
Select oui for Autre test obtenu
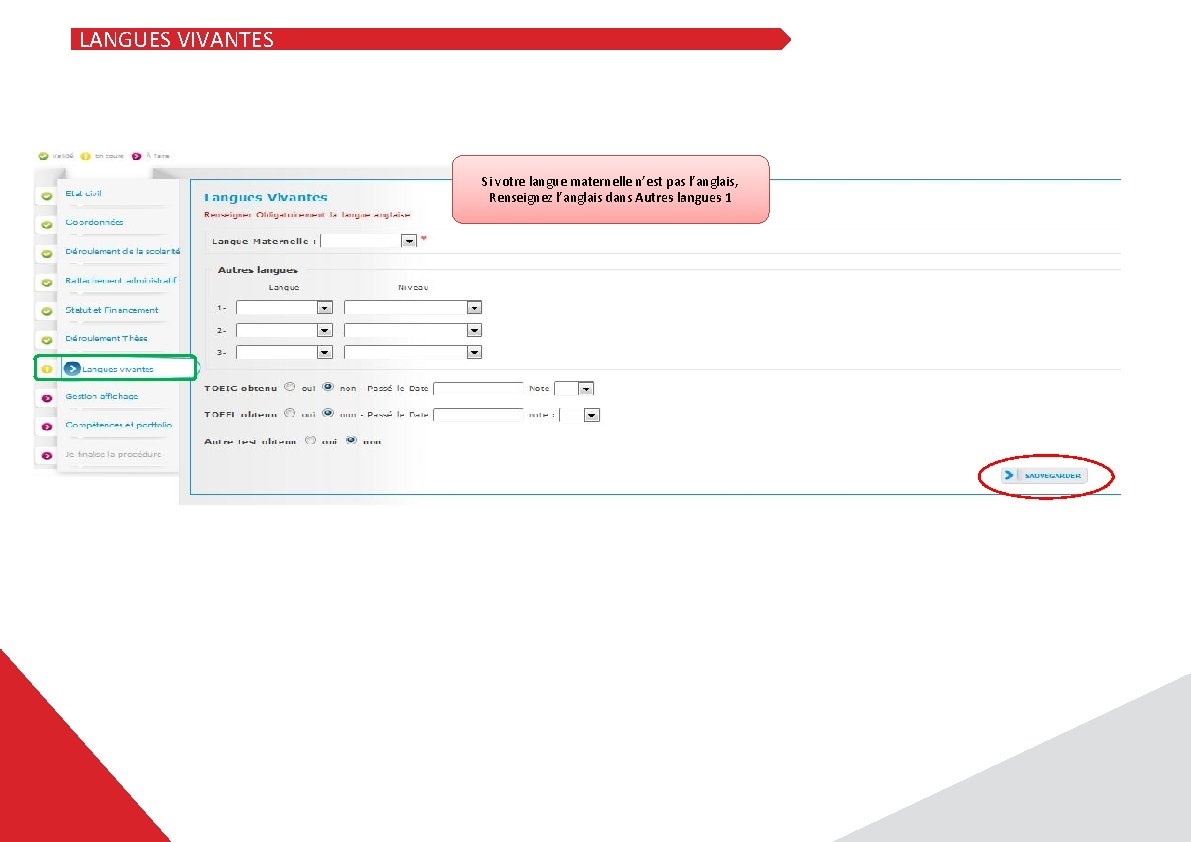click(311, 440)
